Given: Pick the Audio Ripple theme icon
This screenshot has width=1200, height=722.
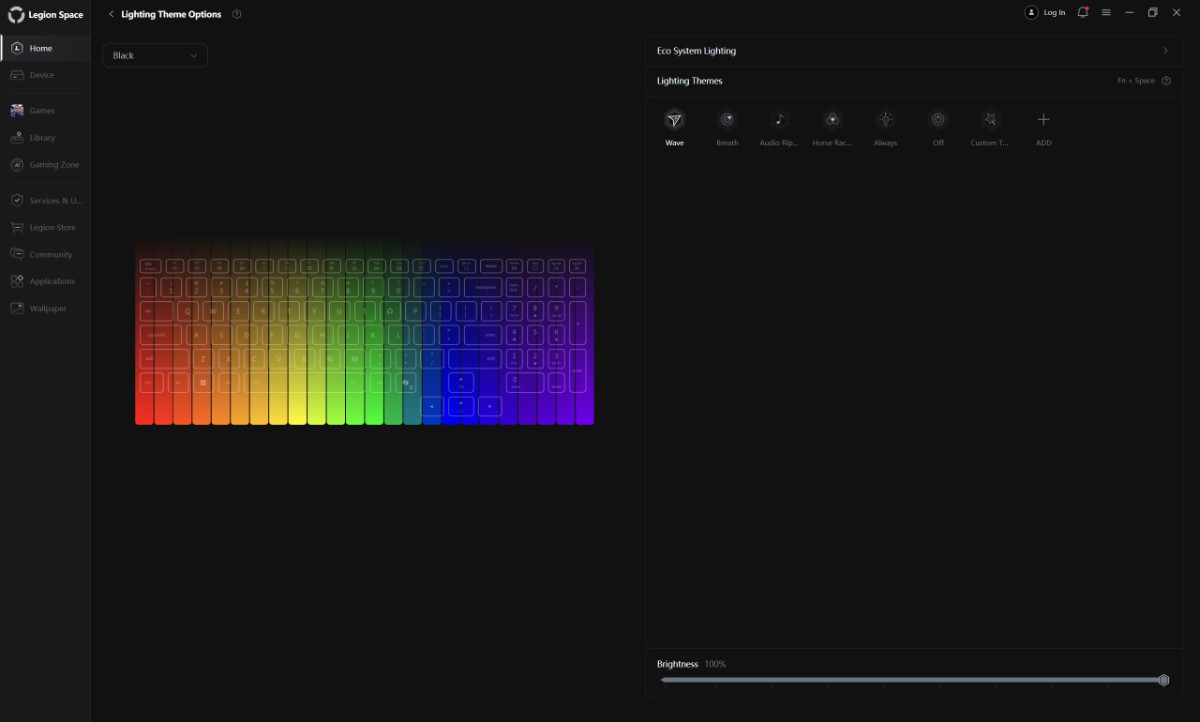Looking at the screenshot, I should 779,120.
